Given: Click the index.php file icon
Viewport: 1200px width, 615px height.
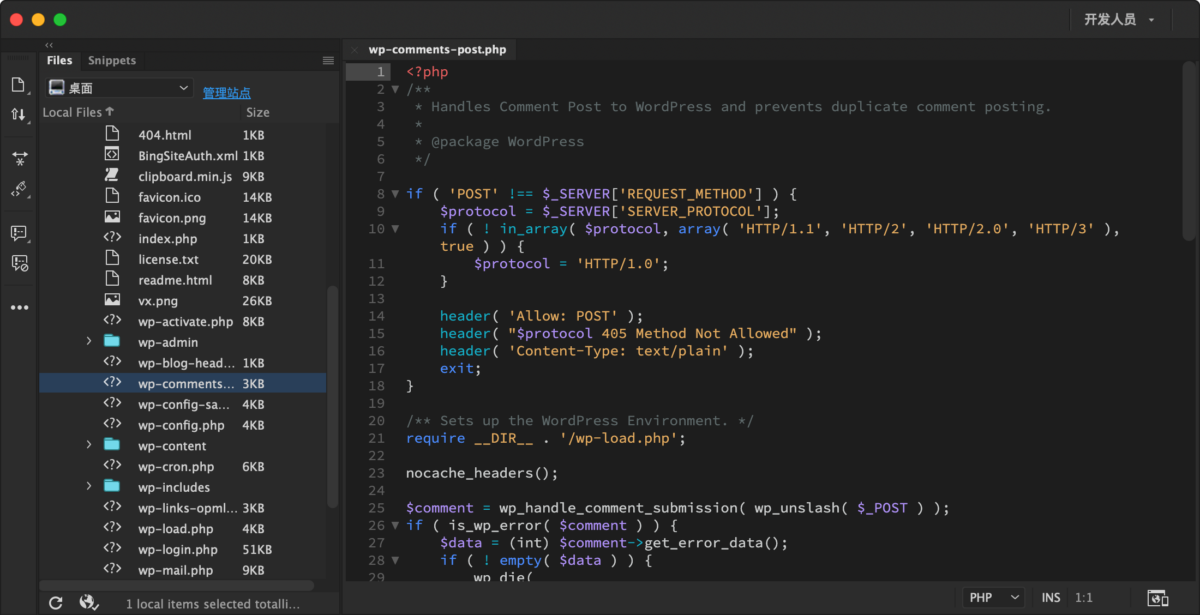Looking at the screenshot, I should click(x=113, y=238).
